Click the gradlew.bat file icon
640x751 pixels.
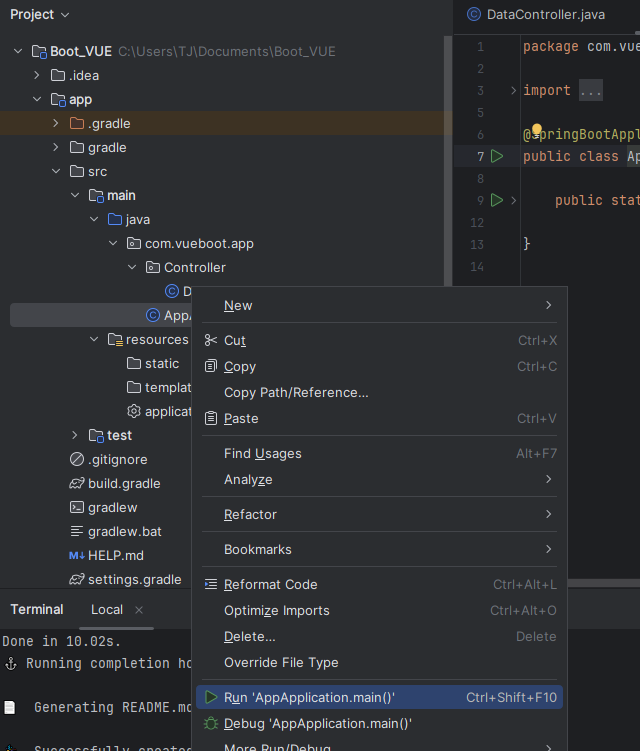tap(77, 531)
